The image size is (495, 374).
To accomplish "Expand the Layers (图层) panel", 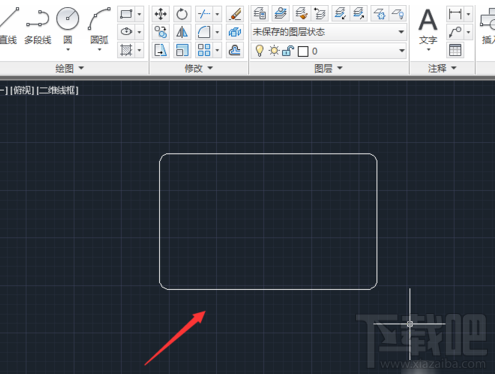I will (x=328, y=68).
